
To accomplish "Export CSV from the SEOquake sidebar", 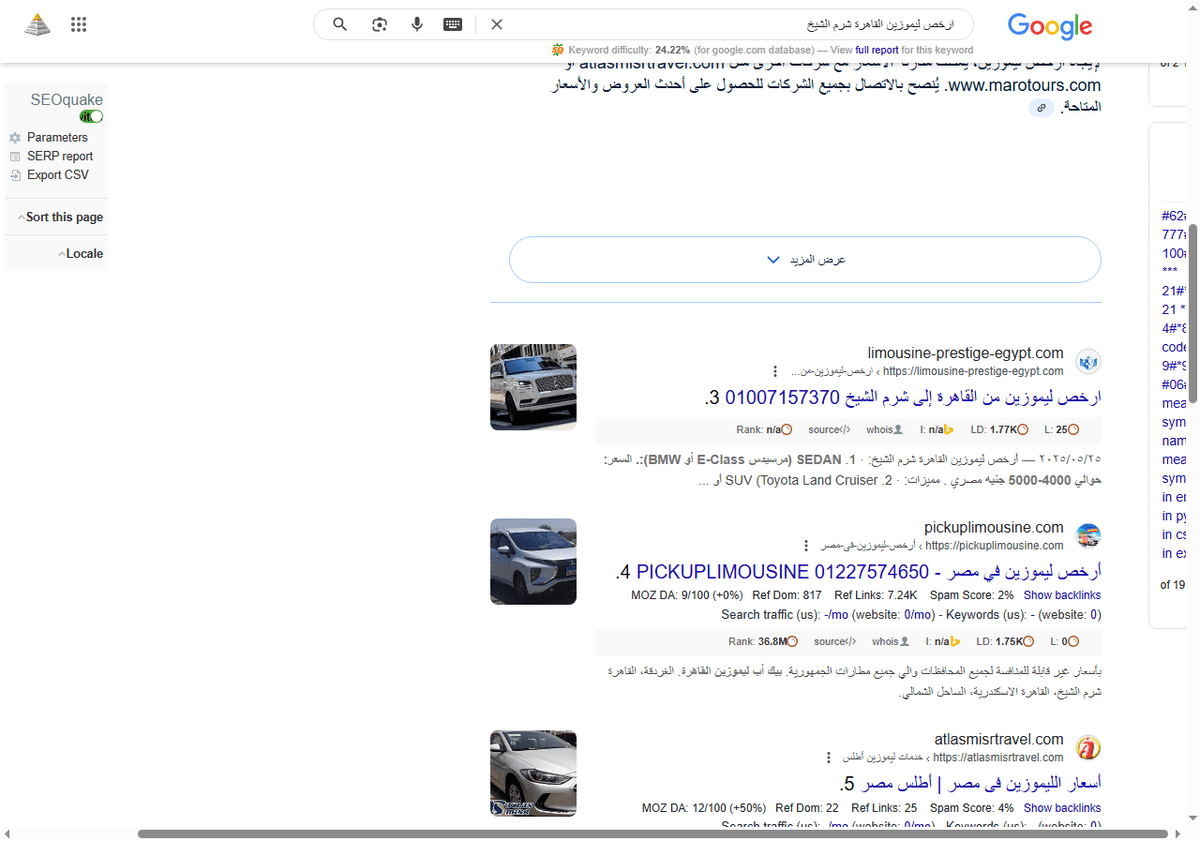I will [58, 174].
